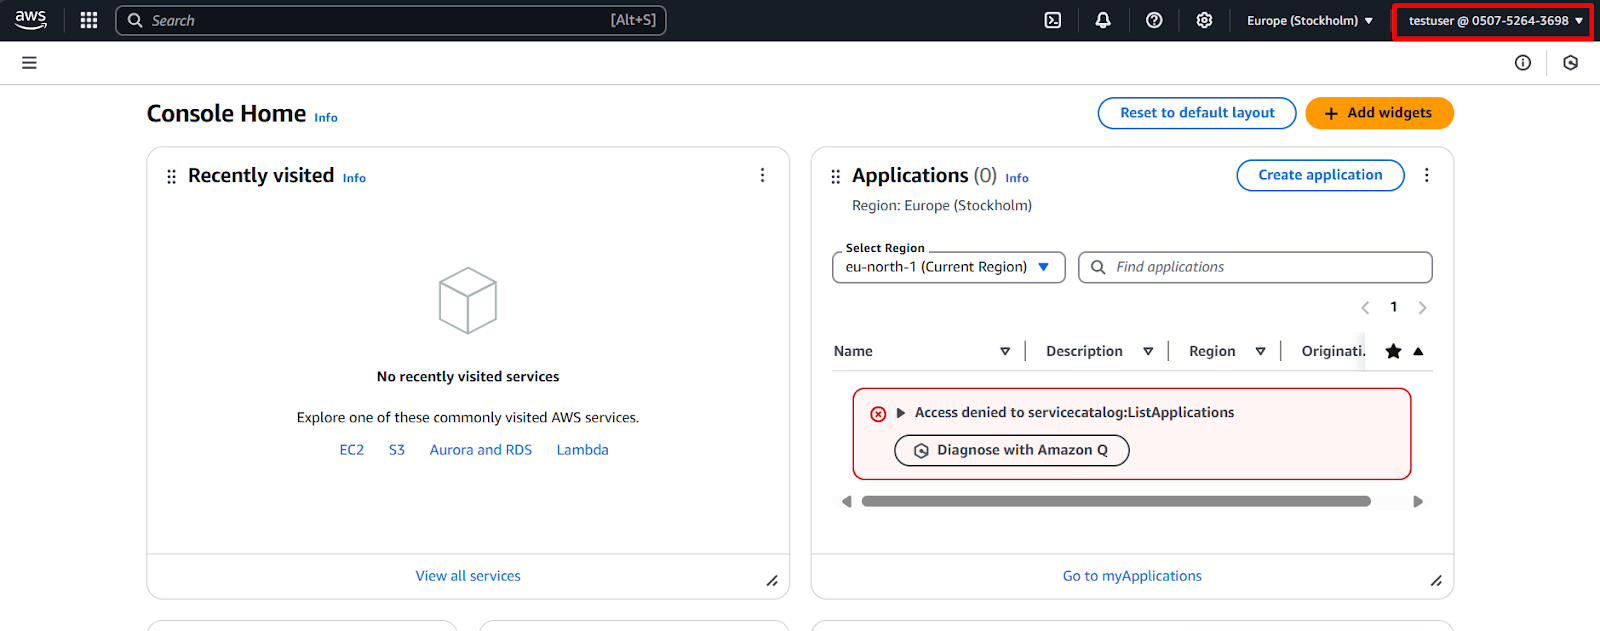Click Reset to default layout
This screenshot has width=1600, height=631.
[x=1197, y=113]
